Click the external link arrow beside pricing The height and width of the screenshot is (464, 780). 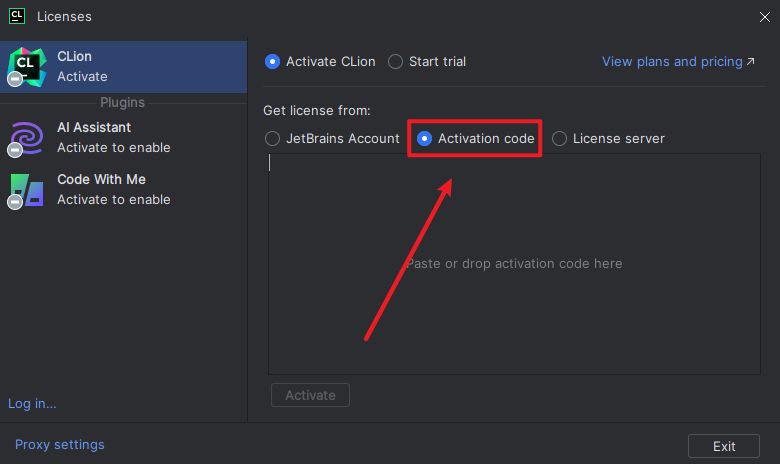tap(751, 62)
